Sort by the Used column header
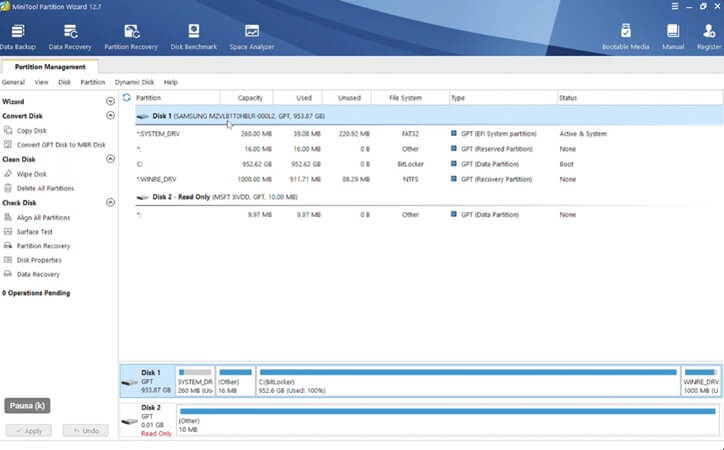The width and height of the screenshot is (724, 450). point(298,98)
